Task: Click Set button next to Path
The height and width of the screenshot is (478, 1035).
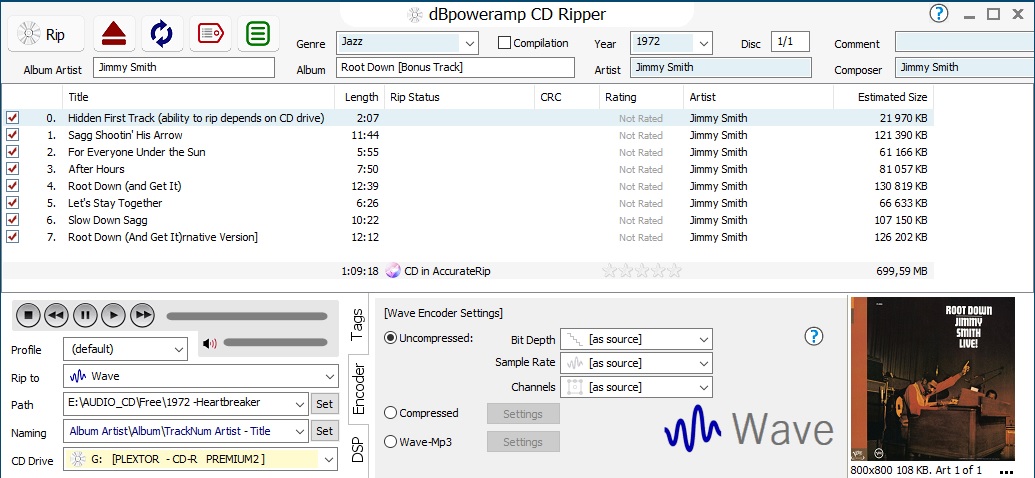Action: [x=324, y=403]
